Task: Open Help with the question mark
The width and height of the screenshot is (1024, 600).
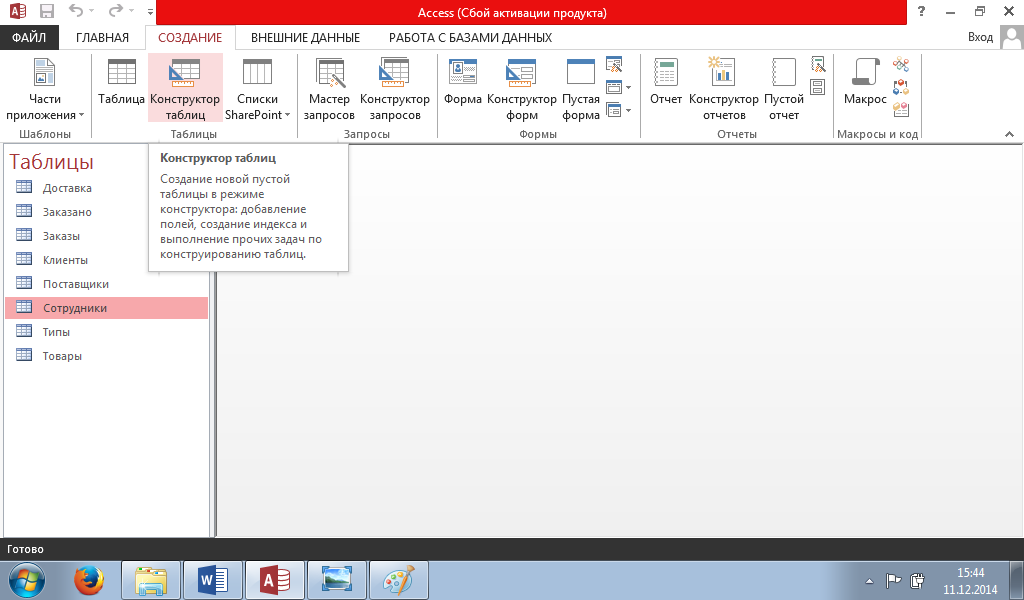Action: coord(921,11)
